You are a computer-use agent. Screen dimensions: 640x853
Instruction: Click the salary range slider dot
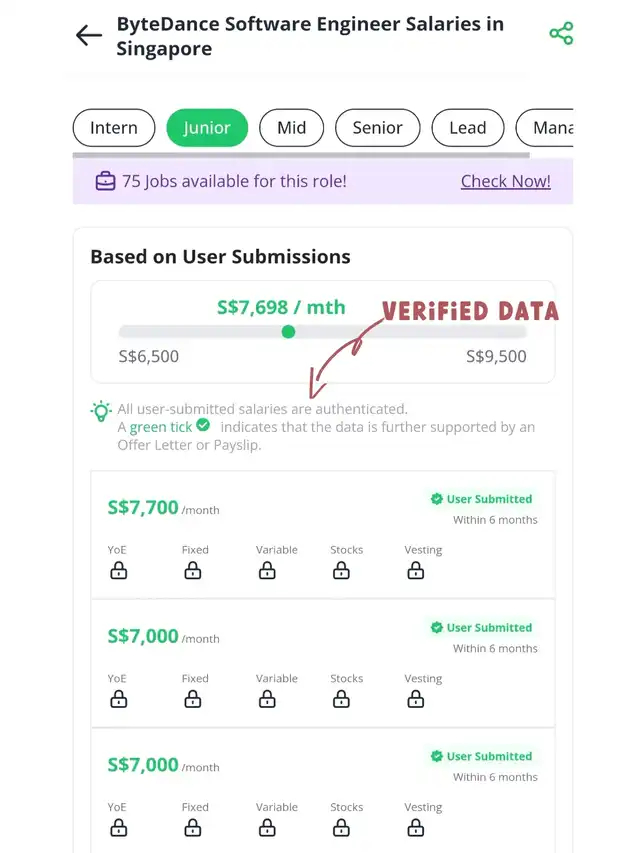point(288,331)
